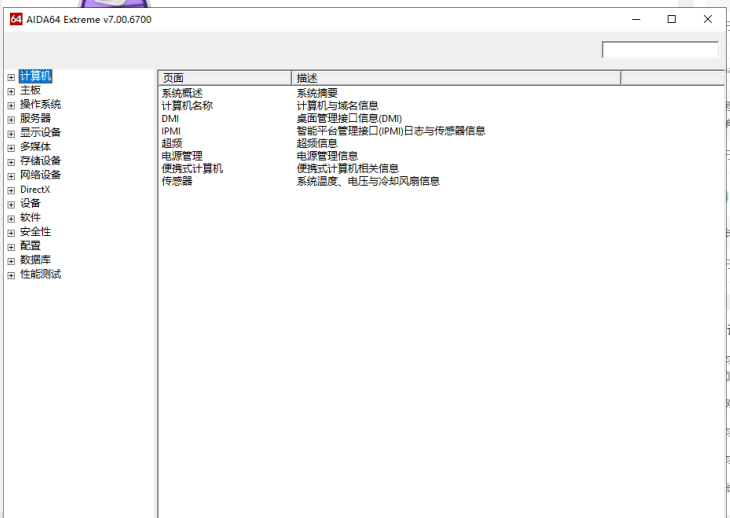Sort list by the 描述 column header
The height and width of the screenshot is (518, 730).
[x=456, y=78]
